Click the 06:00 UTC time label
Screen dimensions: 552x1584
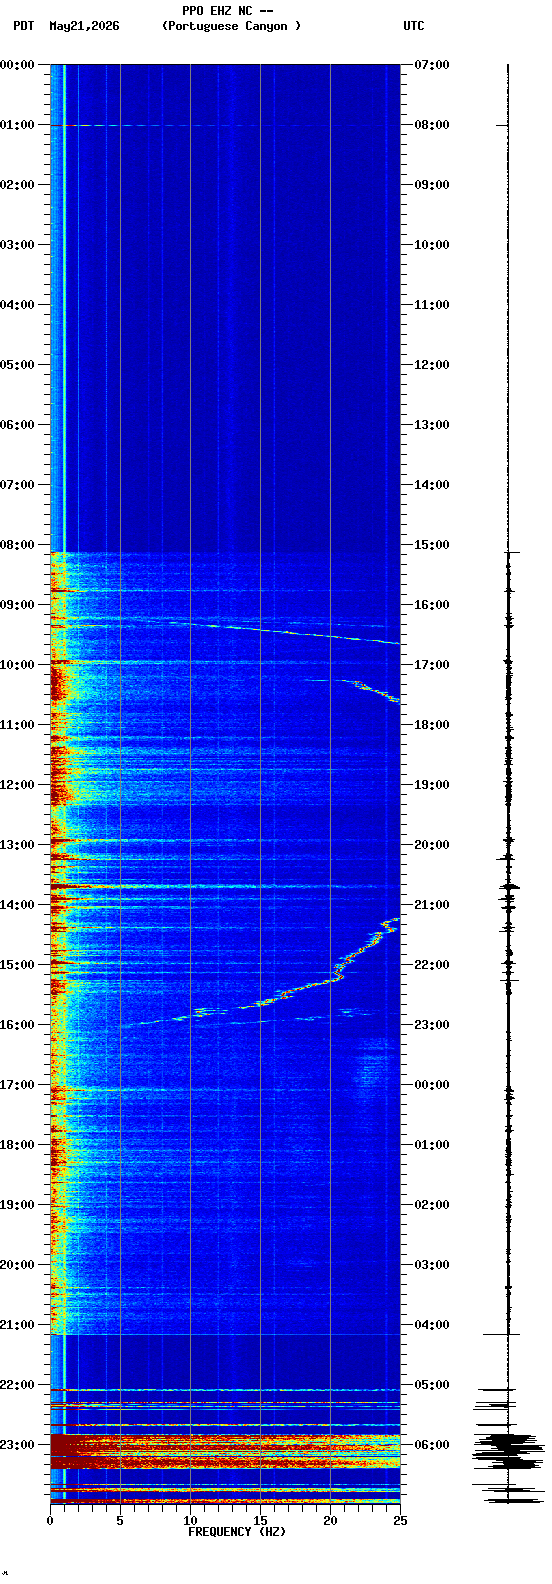pos(431,1445)
